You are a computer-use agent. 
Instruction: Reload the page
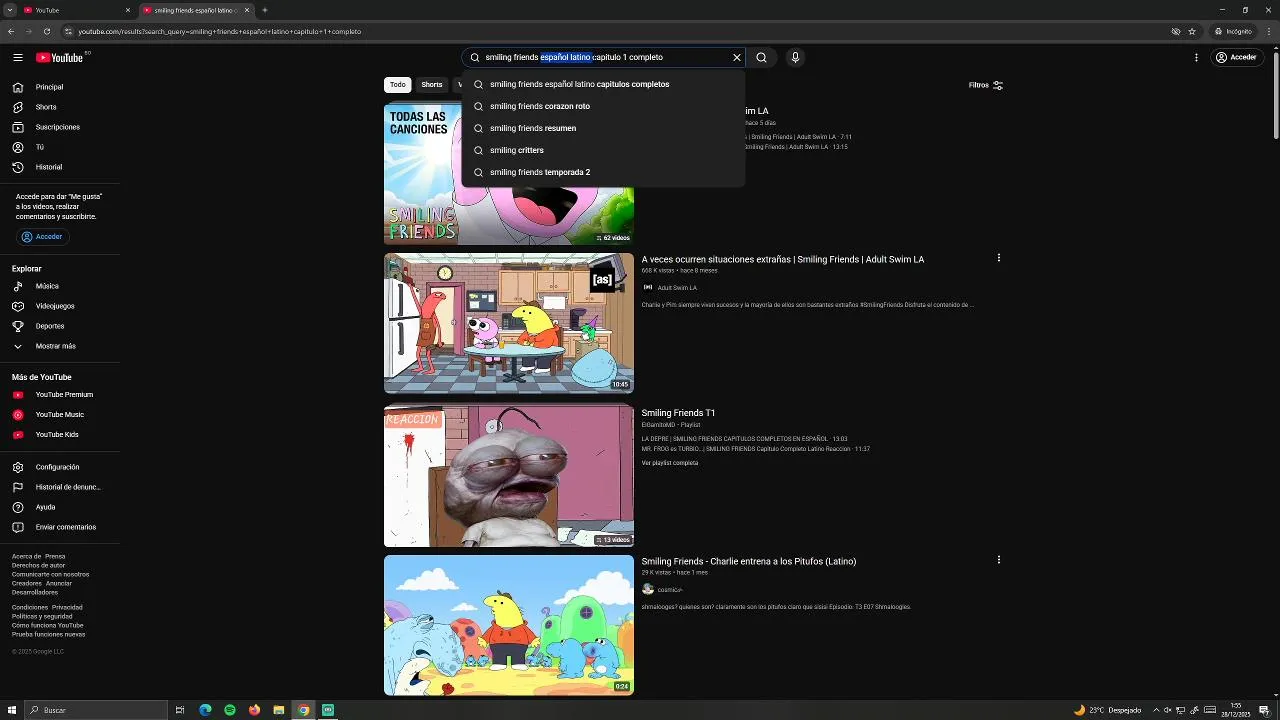point(47,31)
